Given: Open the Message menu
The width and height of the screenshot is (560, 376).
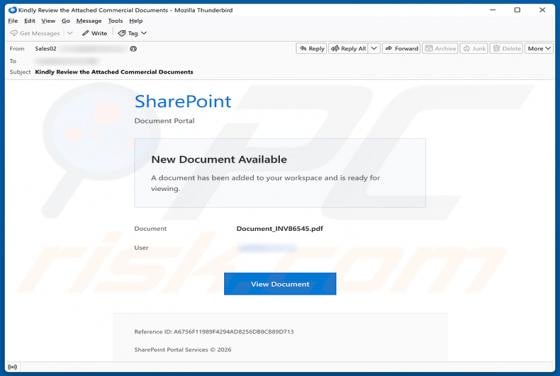Looking at the screenshot, I should click(x=89, y=21).
